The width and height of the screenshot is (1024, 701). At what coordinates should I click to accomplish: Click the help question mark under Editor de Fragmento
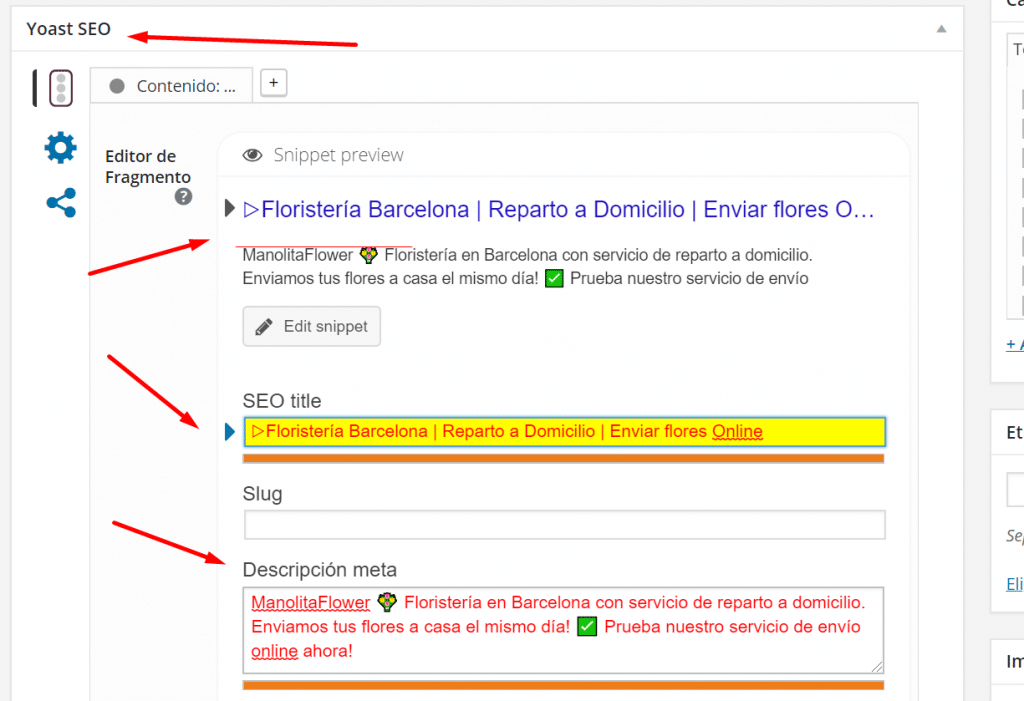(183, 197)
